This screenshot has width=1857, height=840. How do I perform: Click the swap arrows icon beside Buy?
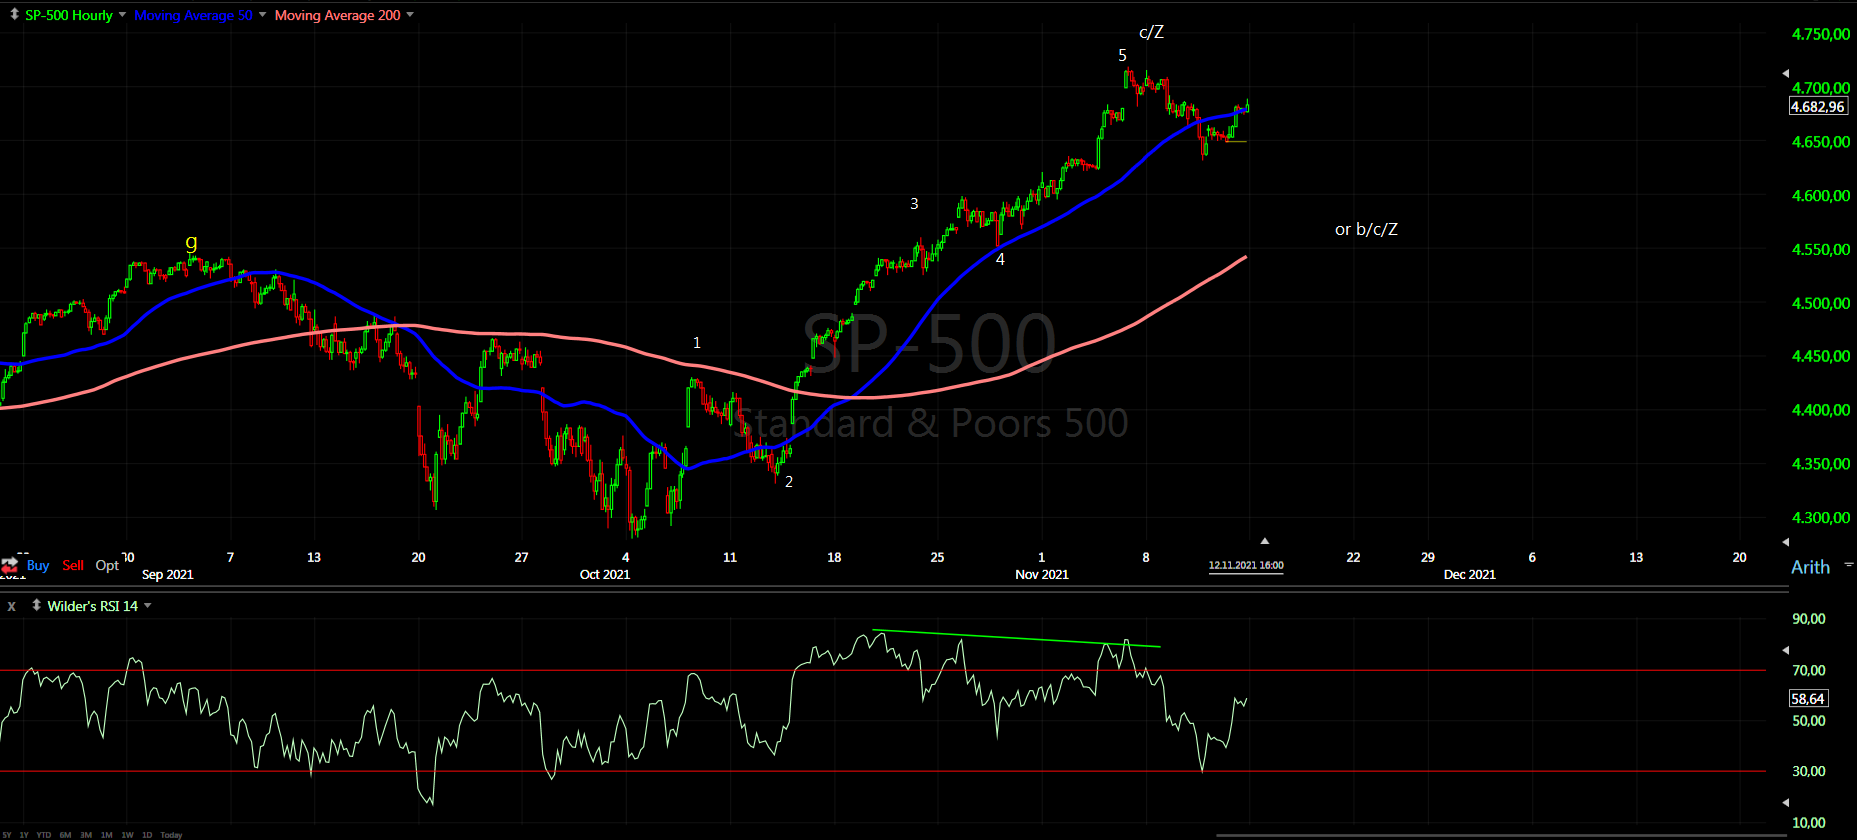9,565
